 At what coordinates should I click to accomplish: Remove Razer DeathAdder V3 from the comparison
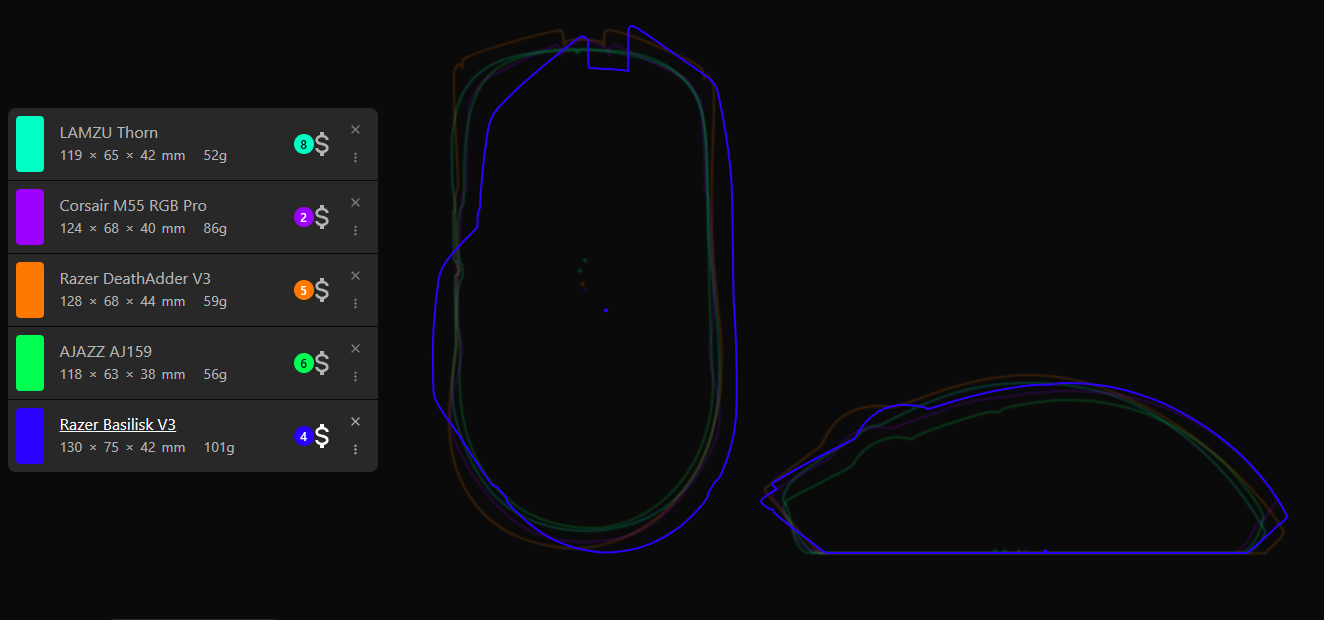coord(355,275)
